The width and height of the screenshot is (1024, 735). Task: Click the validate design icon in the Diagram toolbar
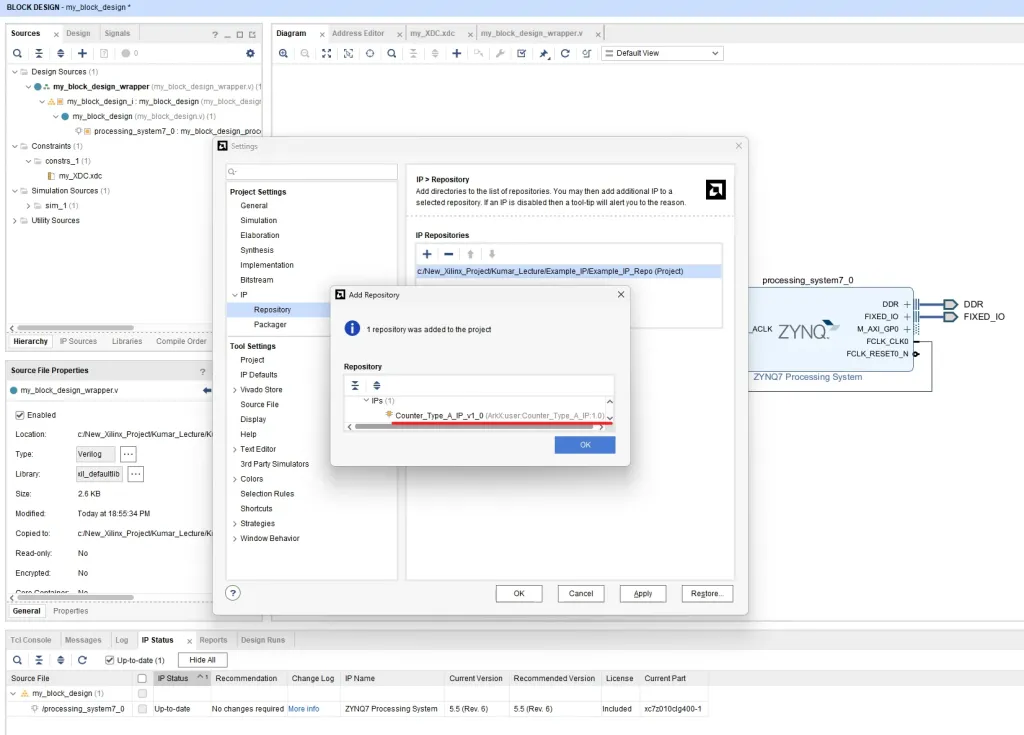pyautogui.click(x=522, y=53)
